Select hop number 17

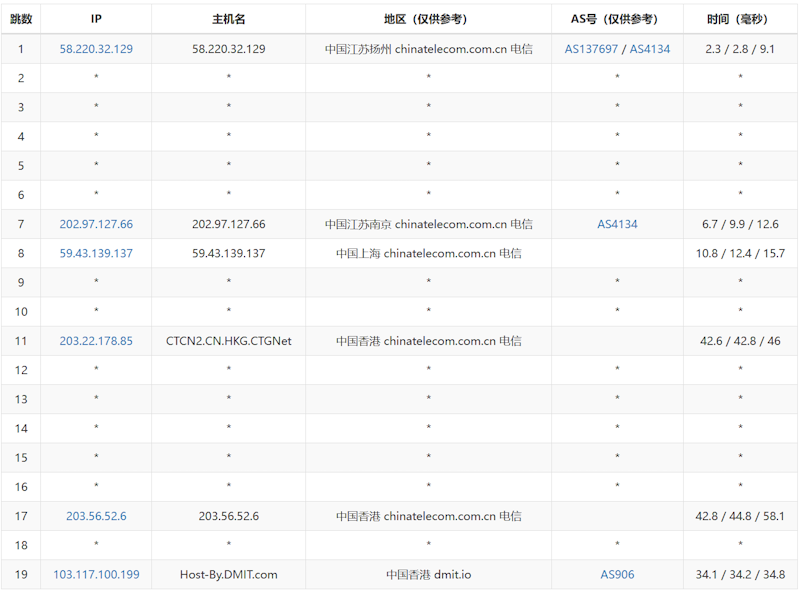(21, 516)
